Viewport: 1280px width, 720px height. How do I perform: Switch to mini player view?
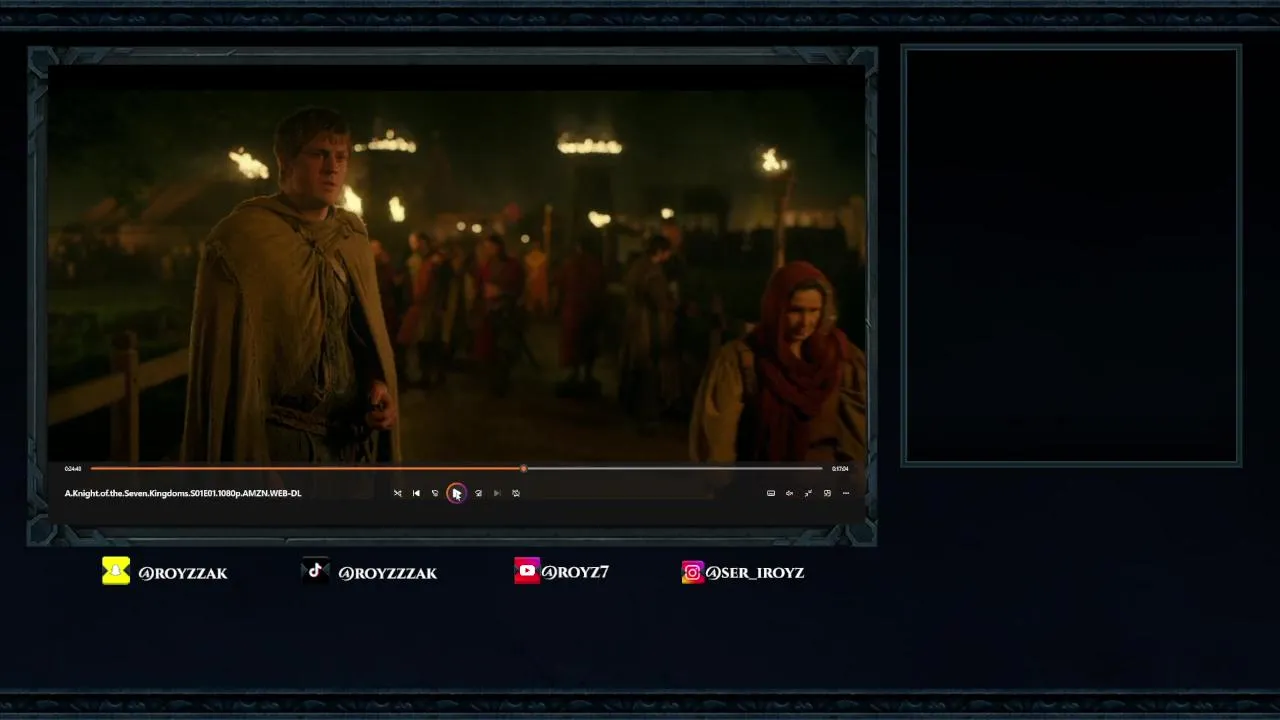coord(827,493)
